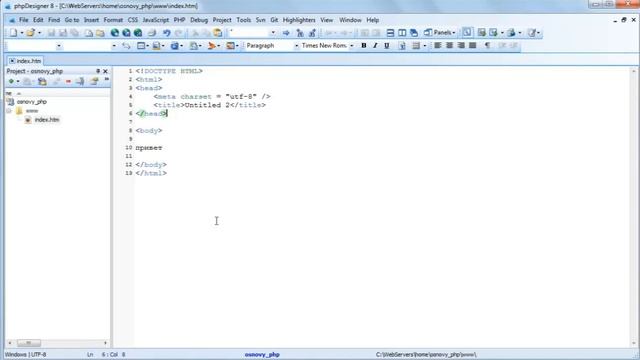The image size is (640, 360).
Task: Open the CSS menu
Action: click(133, 20)
